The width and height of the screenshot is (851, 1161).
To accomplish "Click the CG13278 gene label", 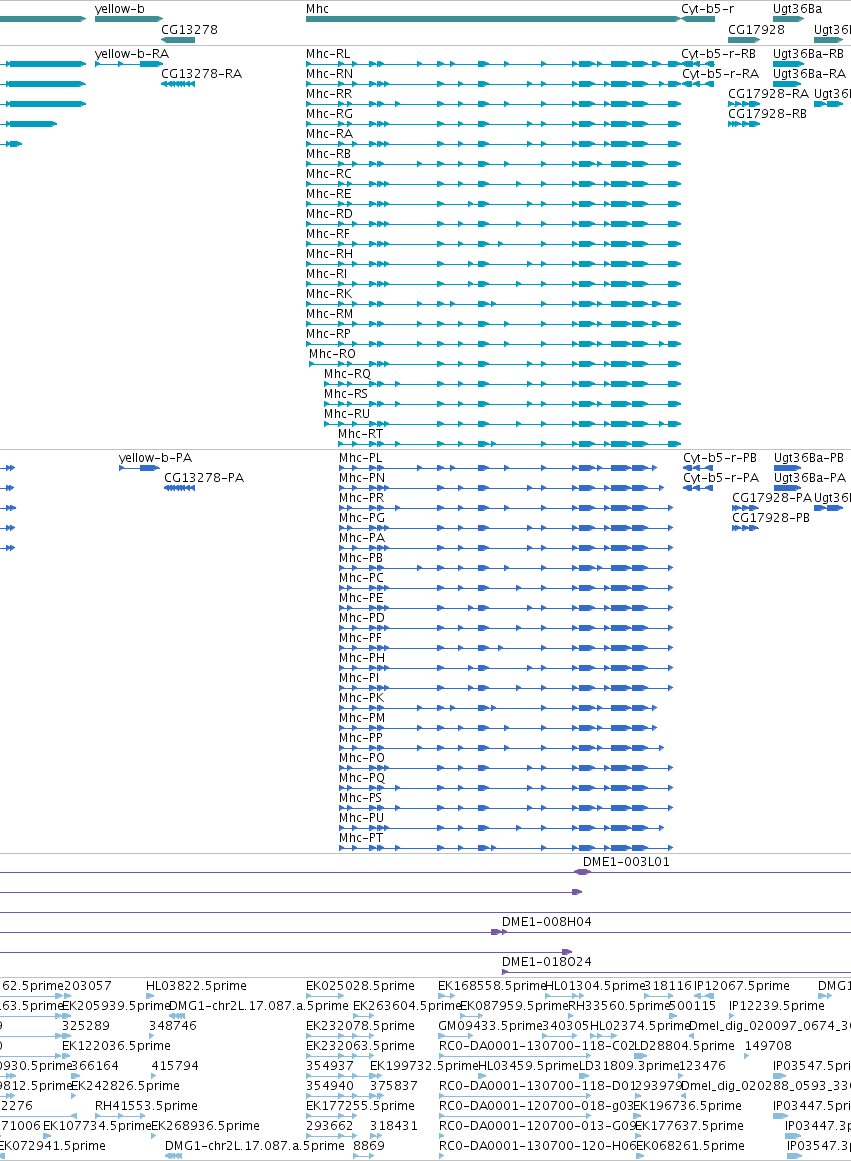I will pyautogui.click(x=190, y=30).
